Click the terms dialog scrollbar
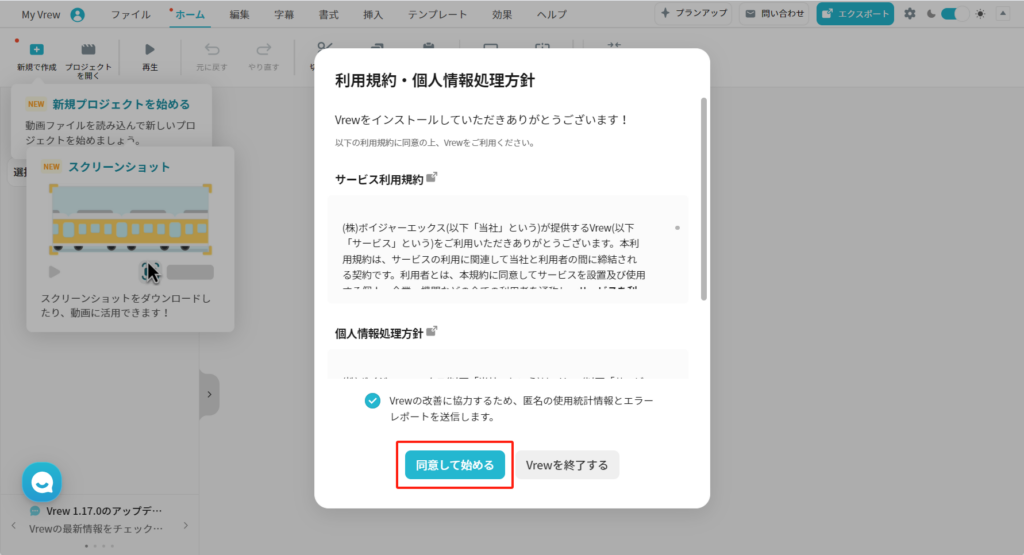The width and height of the screenshot is (1024, 555). pos(703,199)
